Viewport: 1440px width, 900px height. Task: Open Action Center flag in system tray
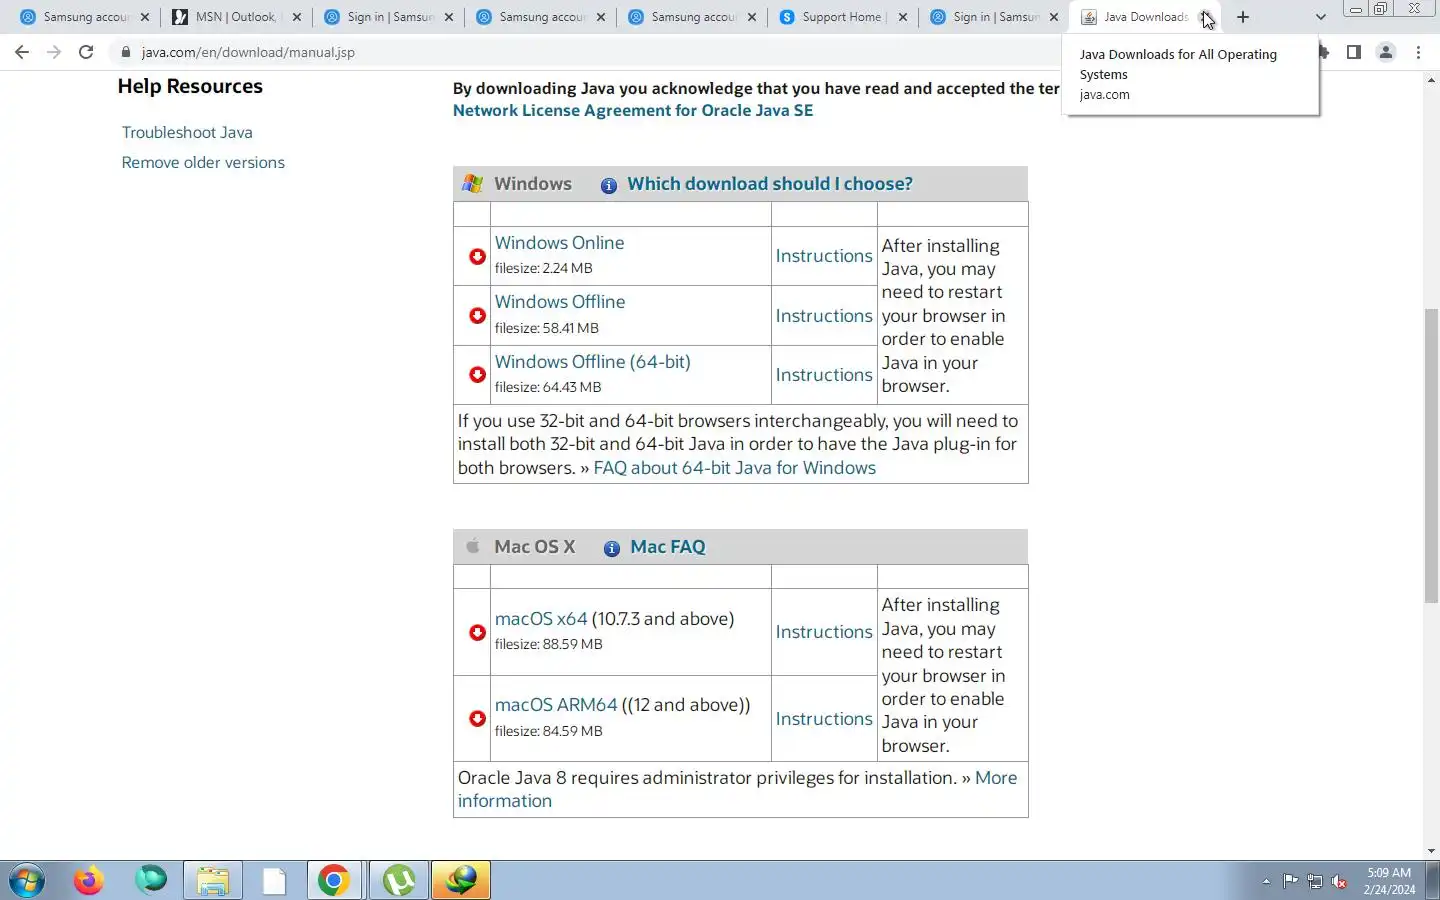(1291, 881)
